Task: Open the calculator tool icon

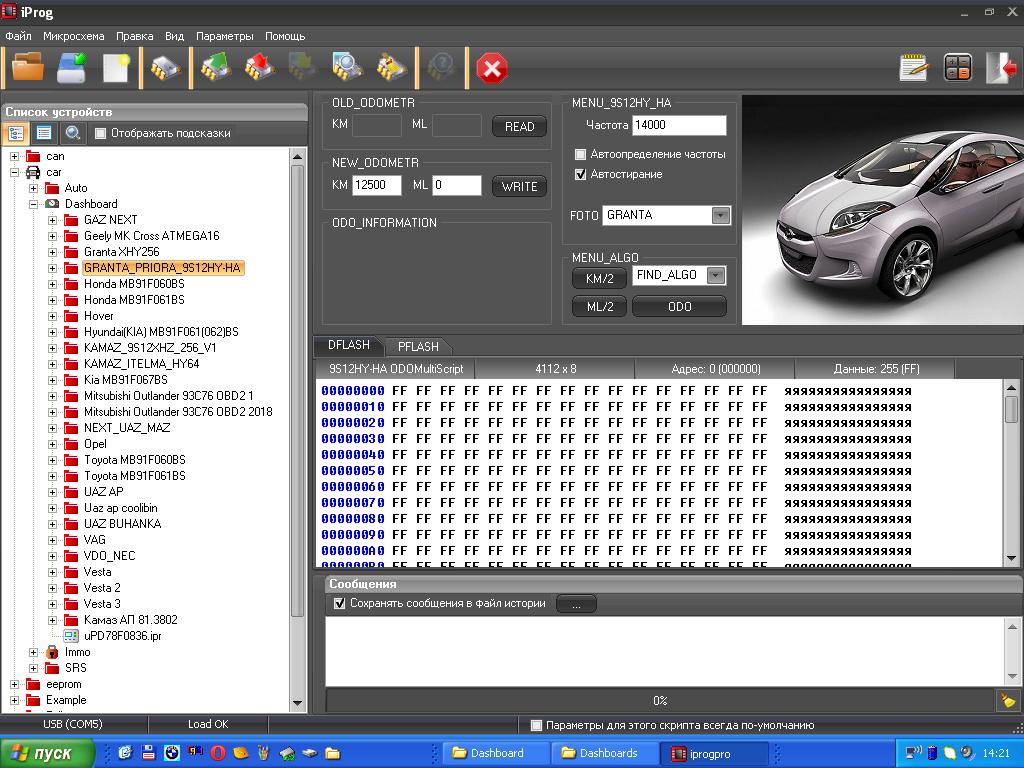Action: (957, 68)
